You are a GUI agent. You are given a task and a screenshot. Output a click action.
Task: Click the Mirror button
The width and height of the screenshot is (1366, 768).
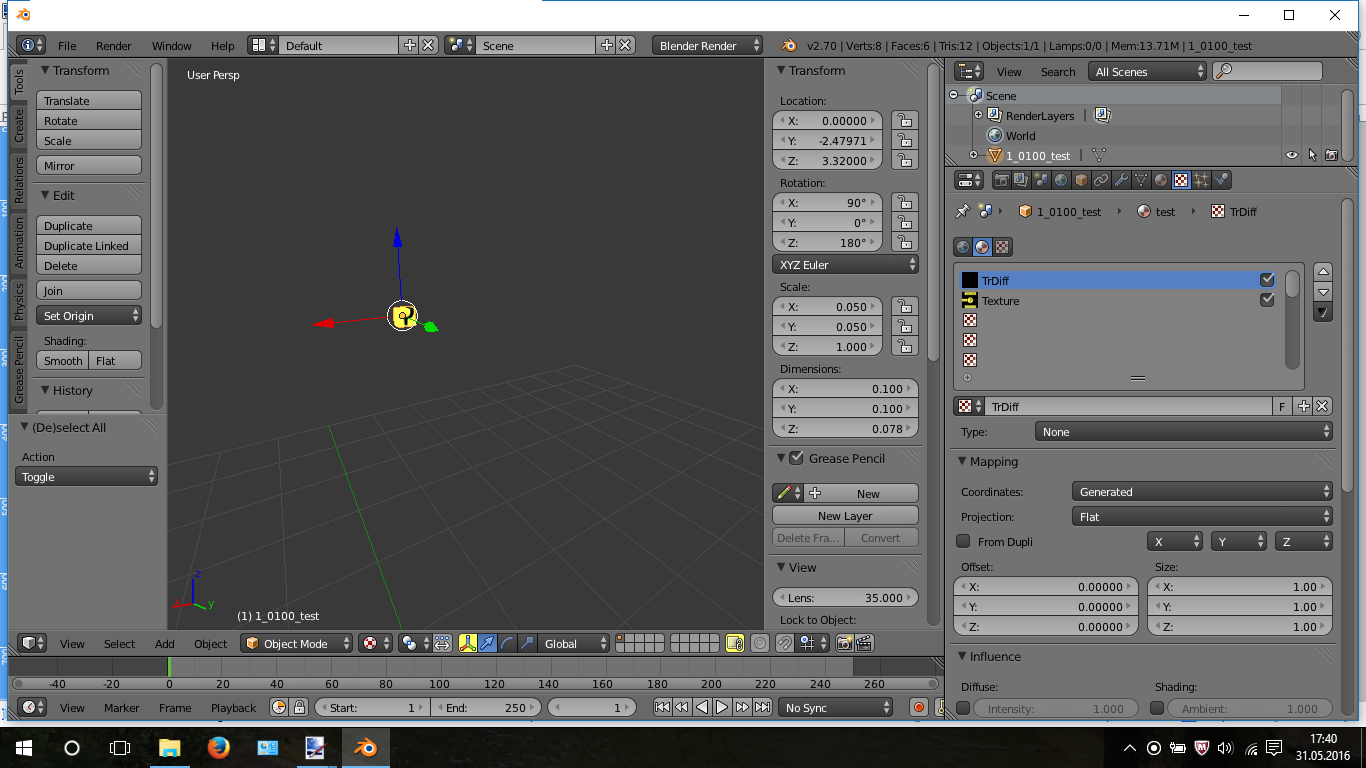[89, 166]
